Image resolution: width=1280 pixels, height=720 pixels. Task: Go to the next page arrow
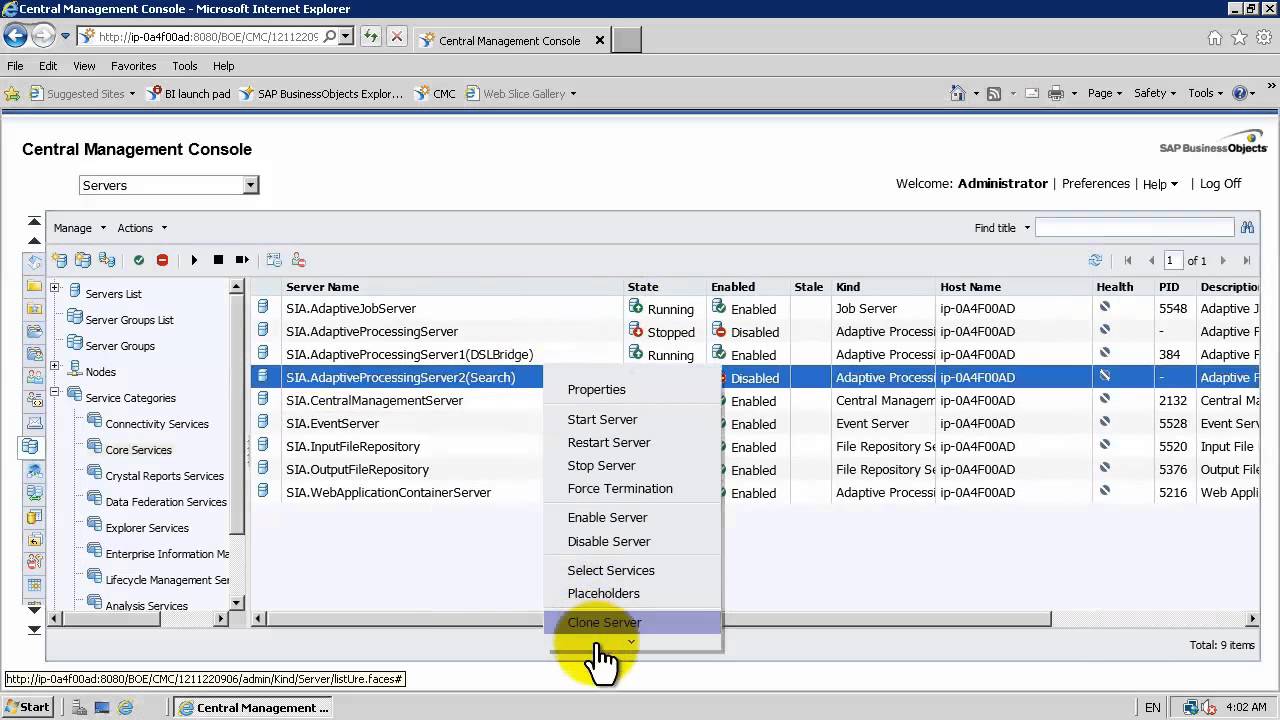coord(1222,260)
